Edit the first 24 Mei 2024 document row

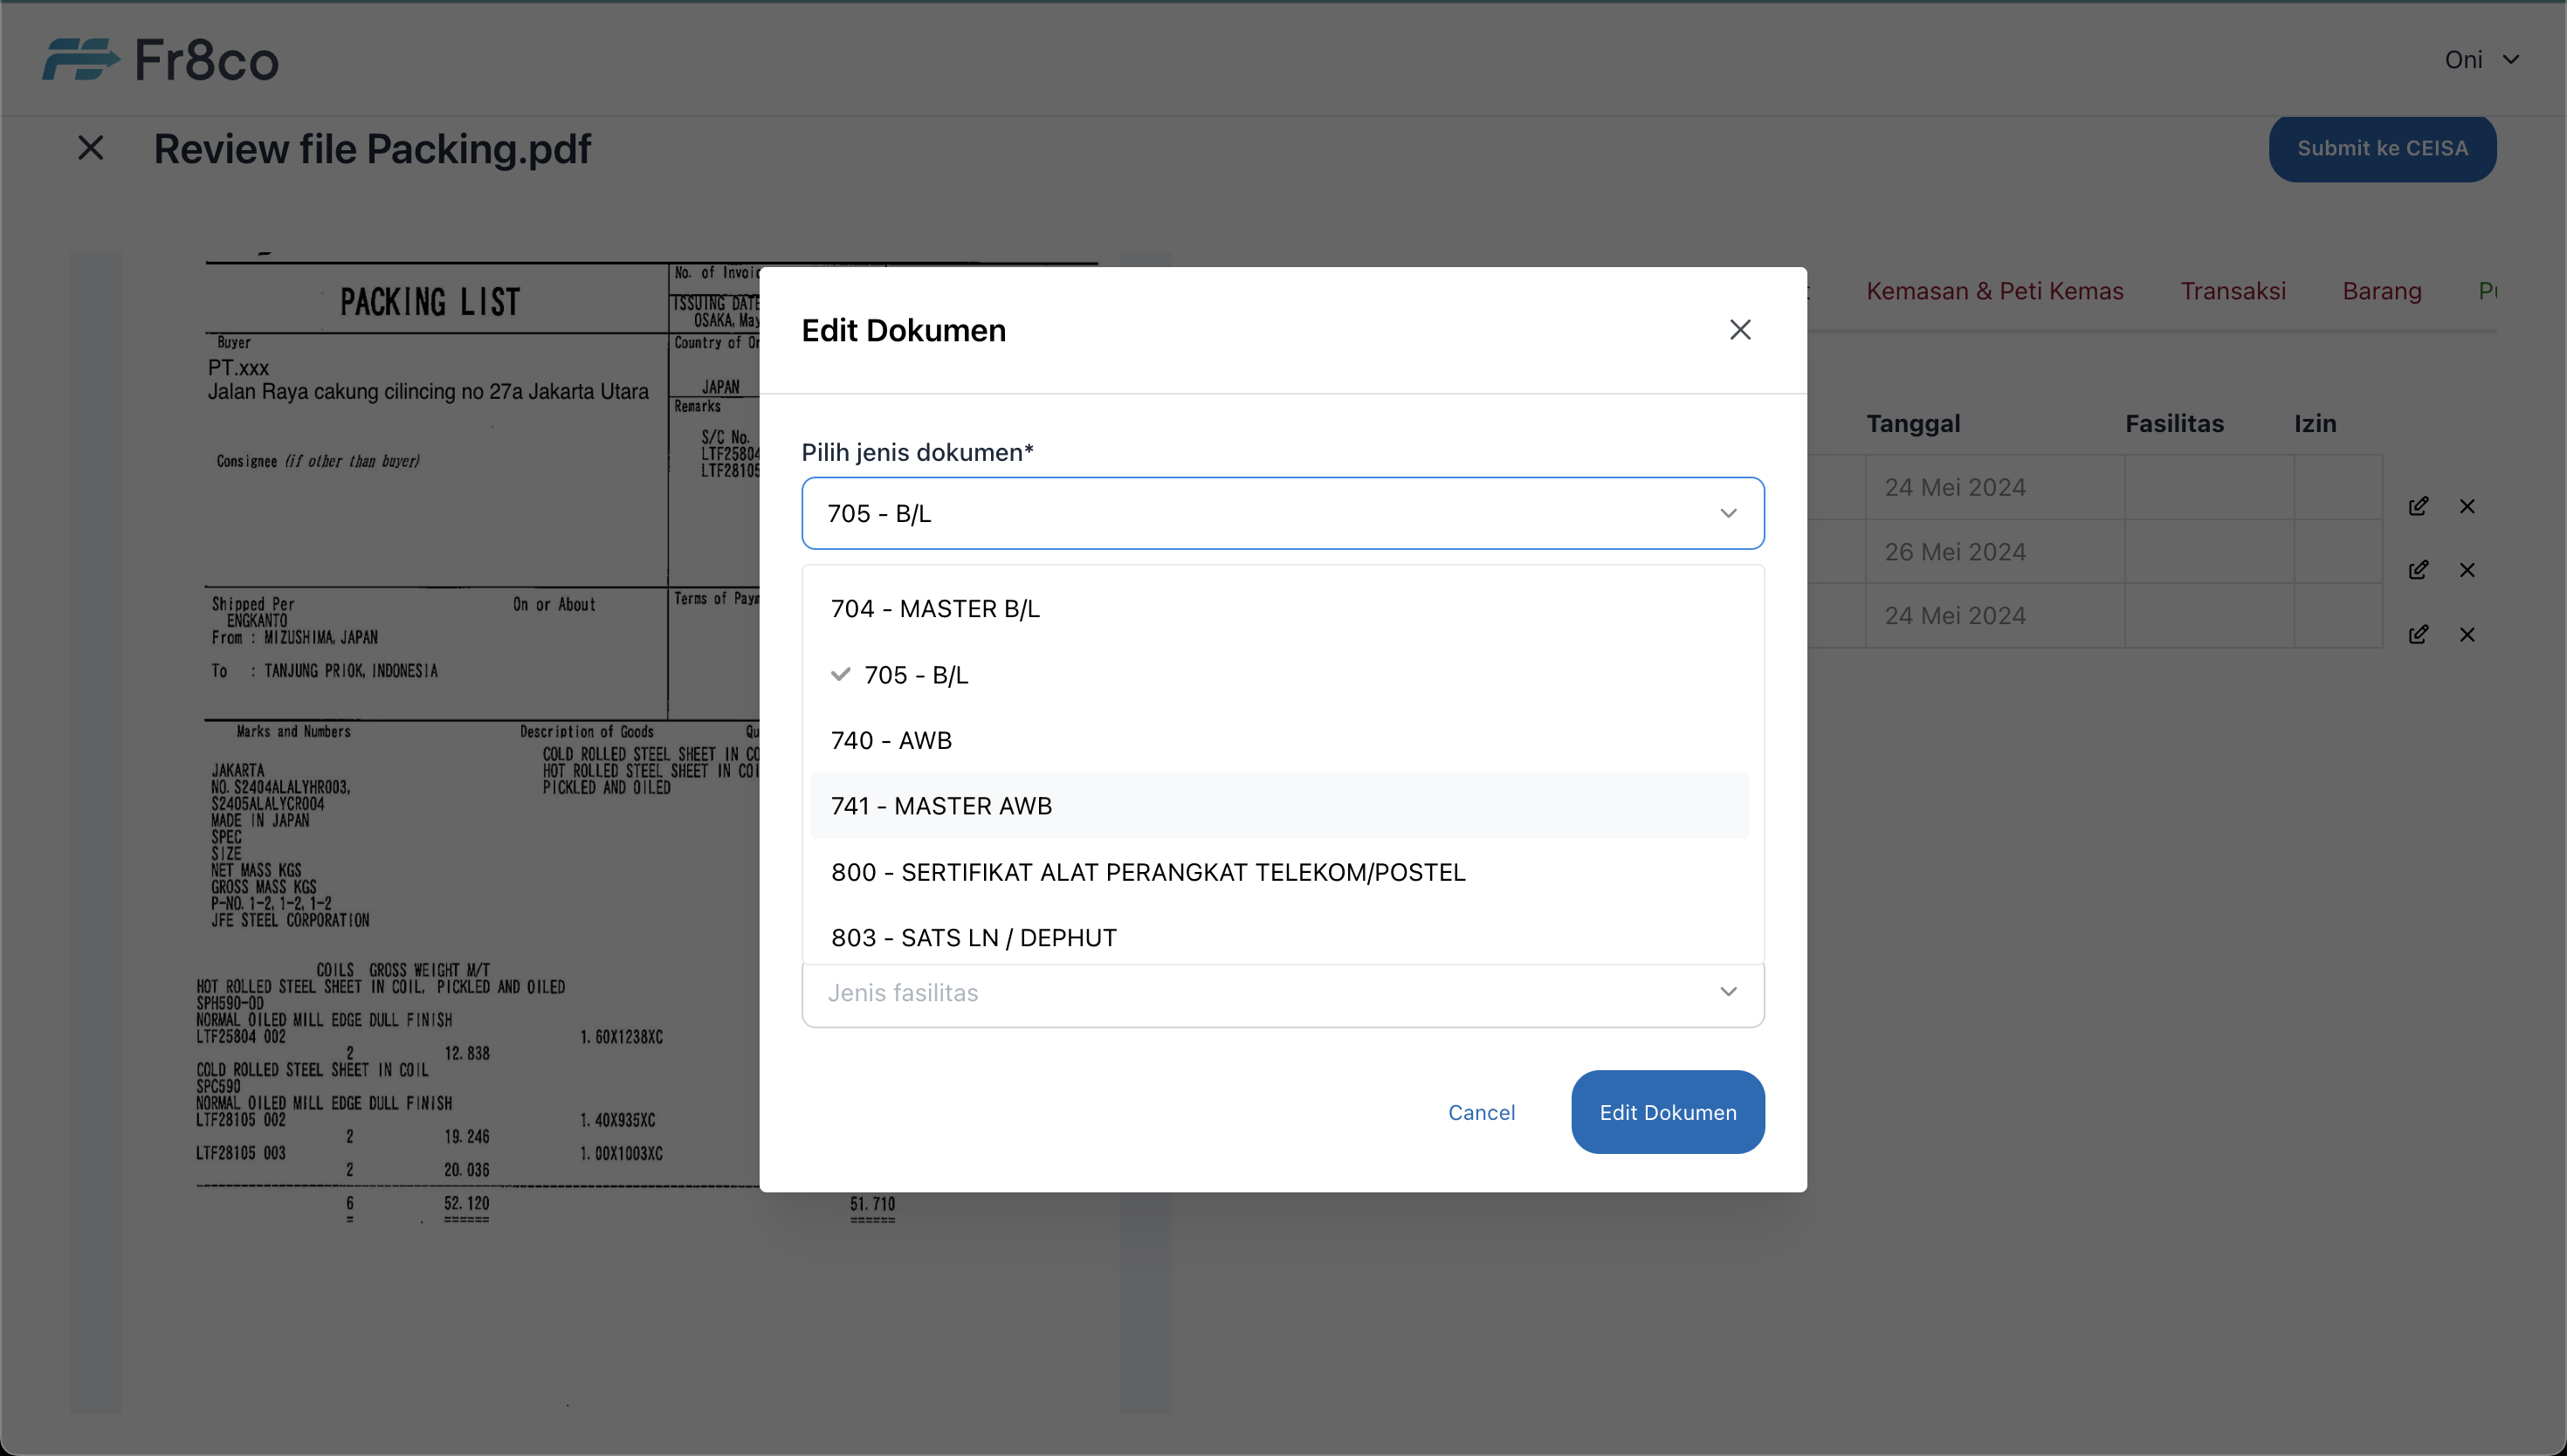click(2418, 506)
